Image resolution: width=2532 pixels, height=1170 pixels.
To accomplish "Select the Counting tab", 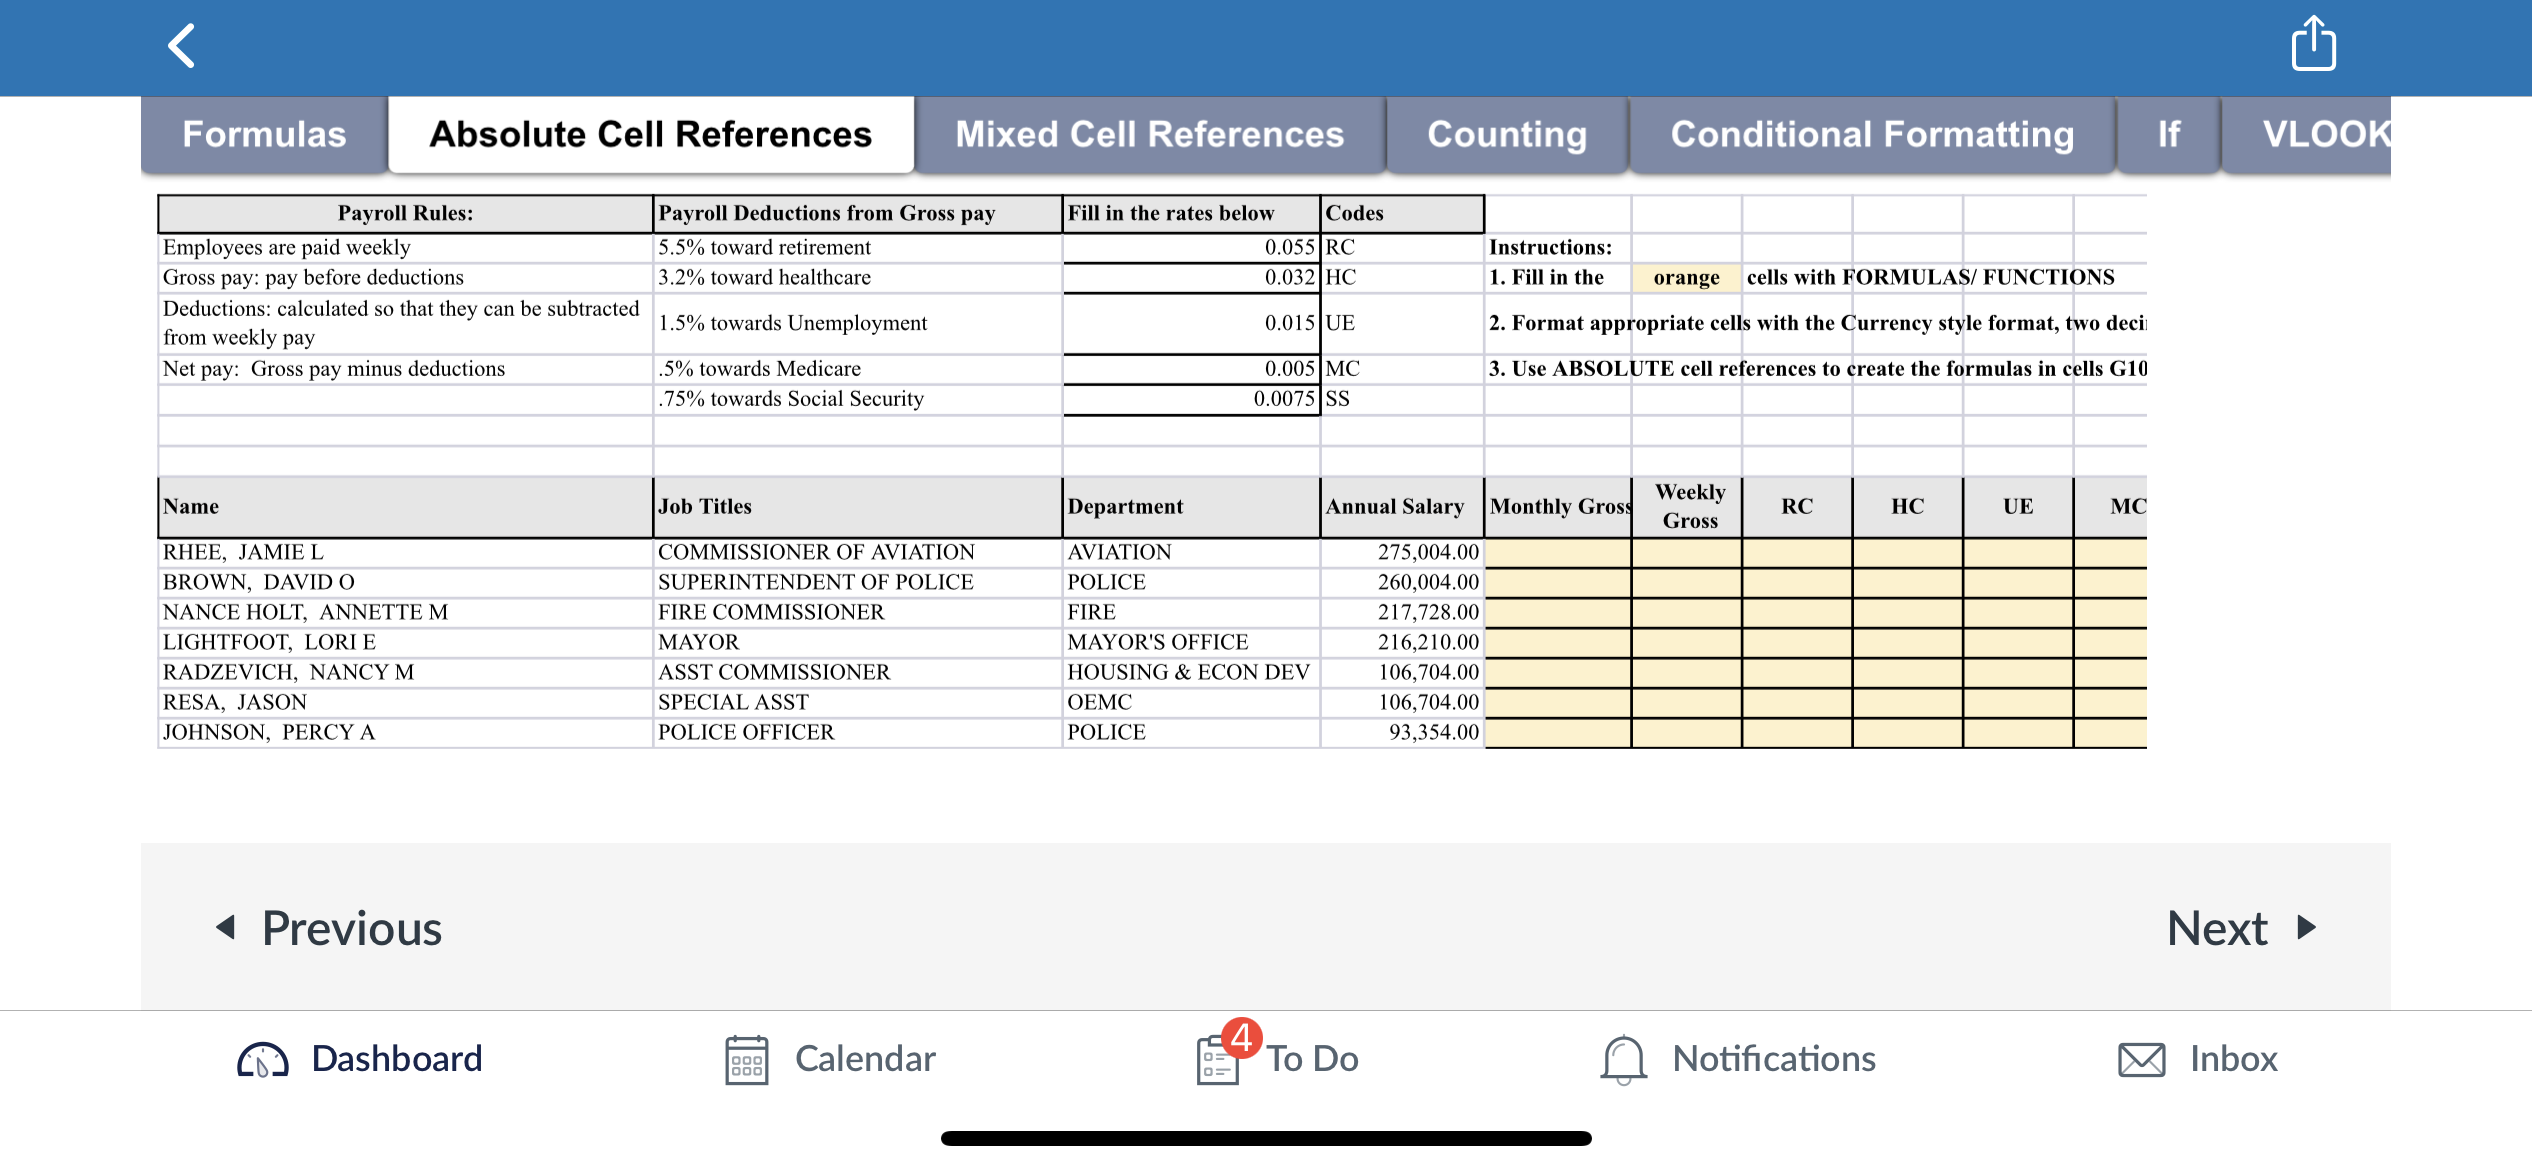I will (1506, 133).
